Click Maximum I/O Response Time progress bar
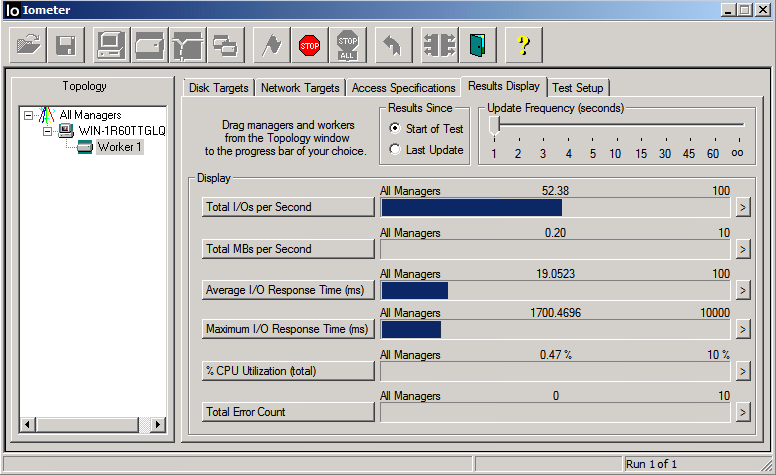The height and width of the screenshot is (475, 776). (555, 330)
